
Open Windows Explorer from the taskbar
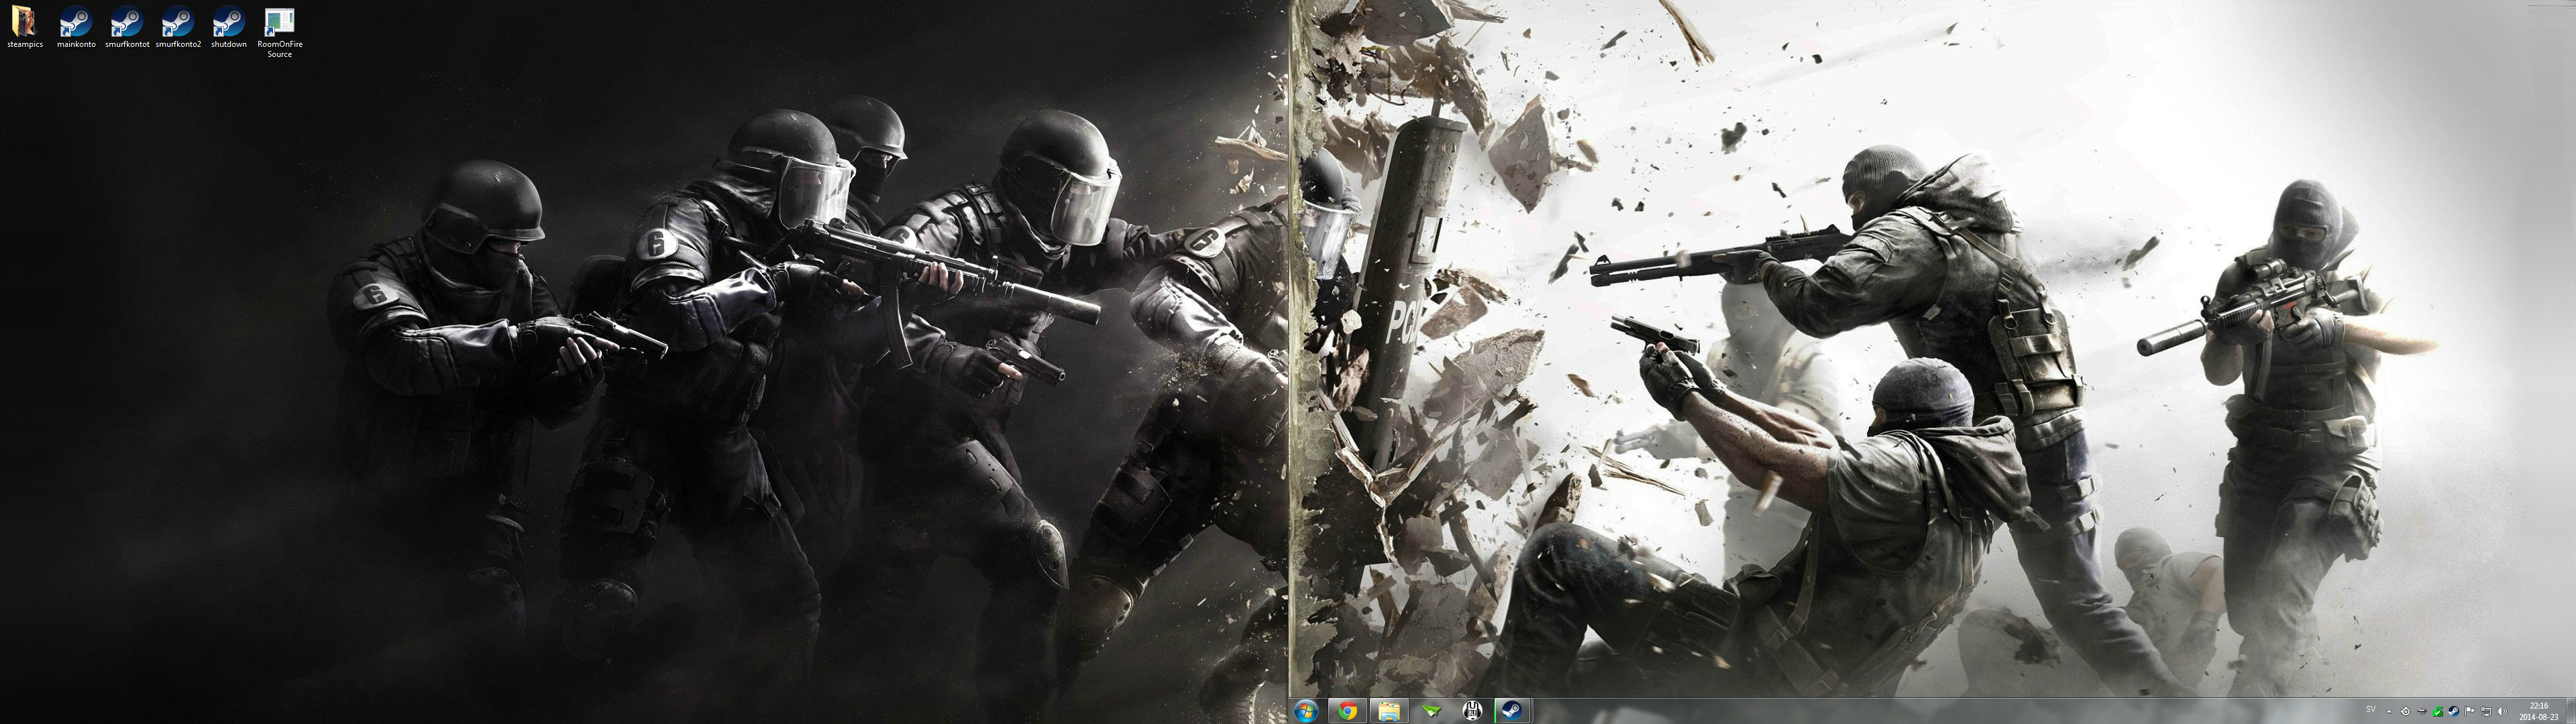click(x=1389, y=711)
